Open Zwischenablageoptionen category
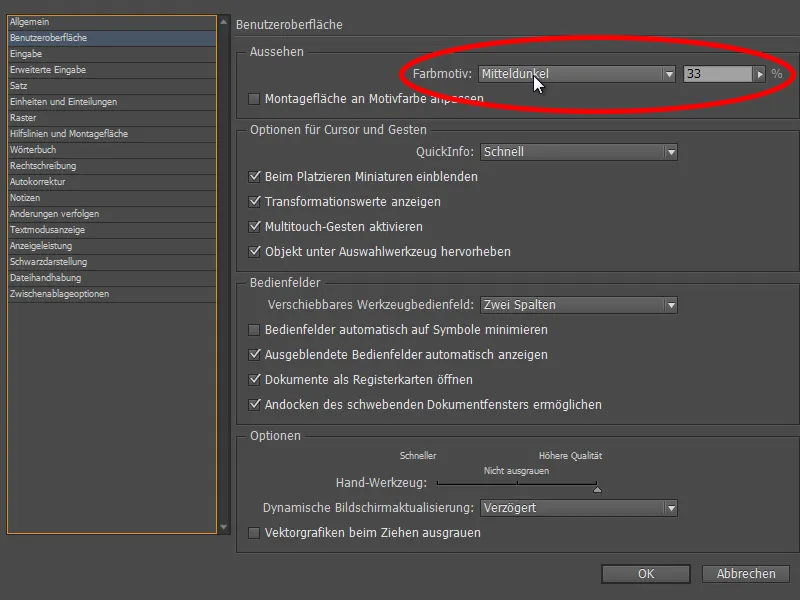This screenshot has height=600, width=800. click(112, 294)
